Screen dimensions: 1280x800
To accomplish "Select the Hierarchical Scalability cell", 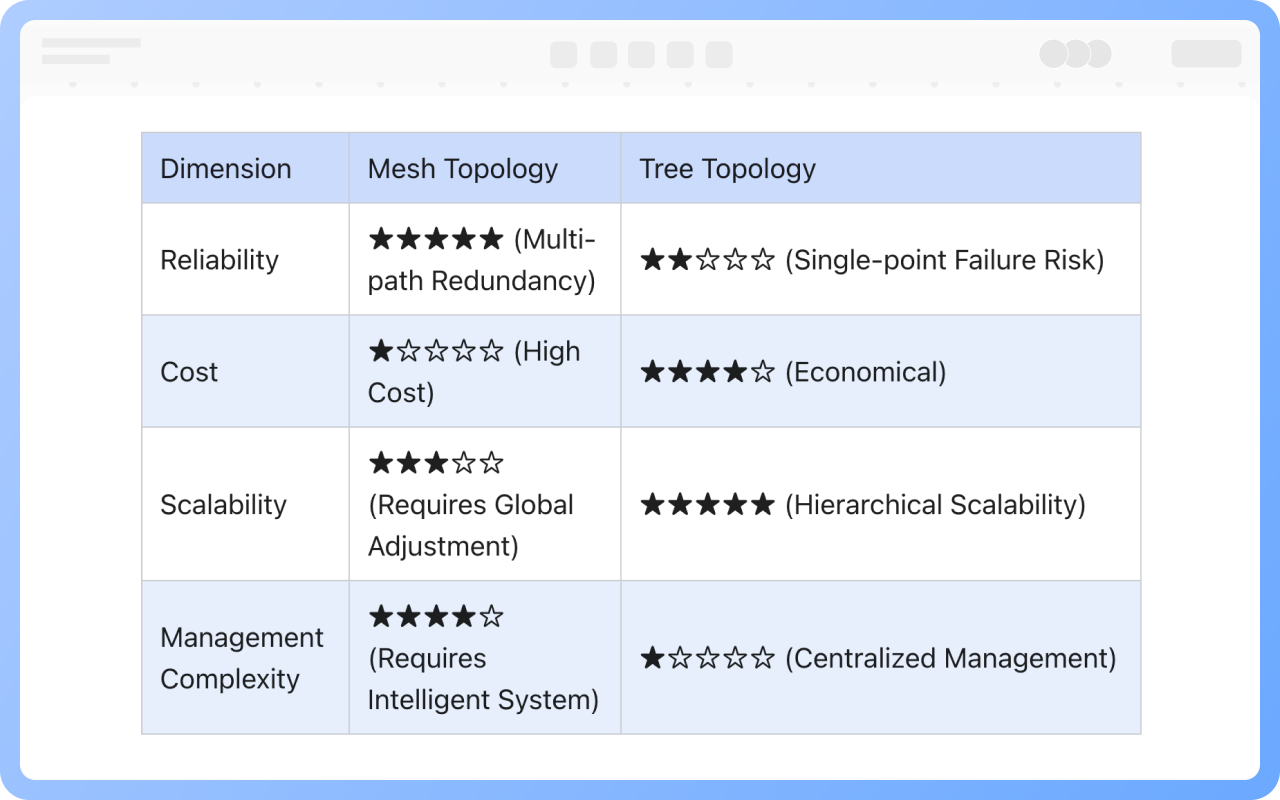I will 862,504.
